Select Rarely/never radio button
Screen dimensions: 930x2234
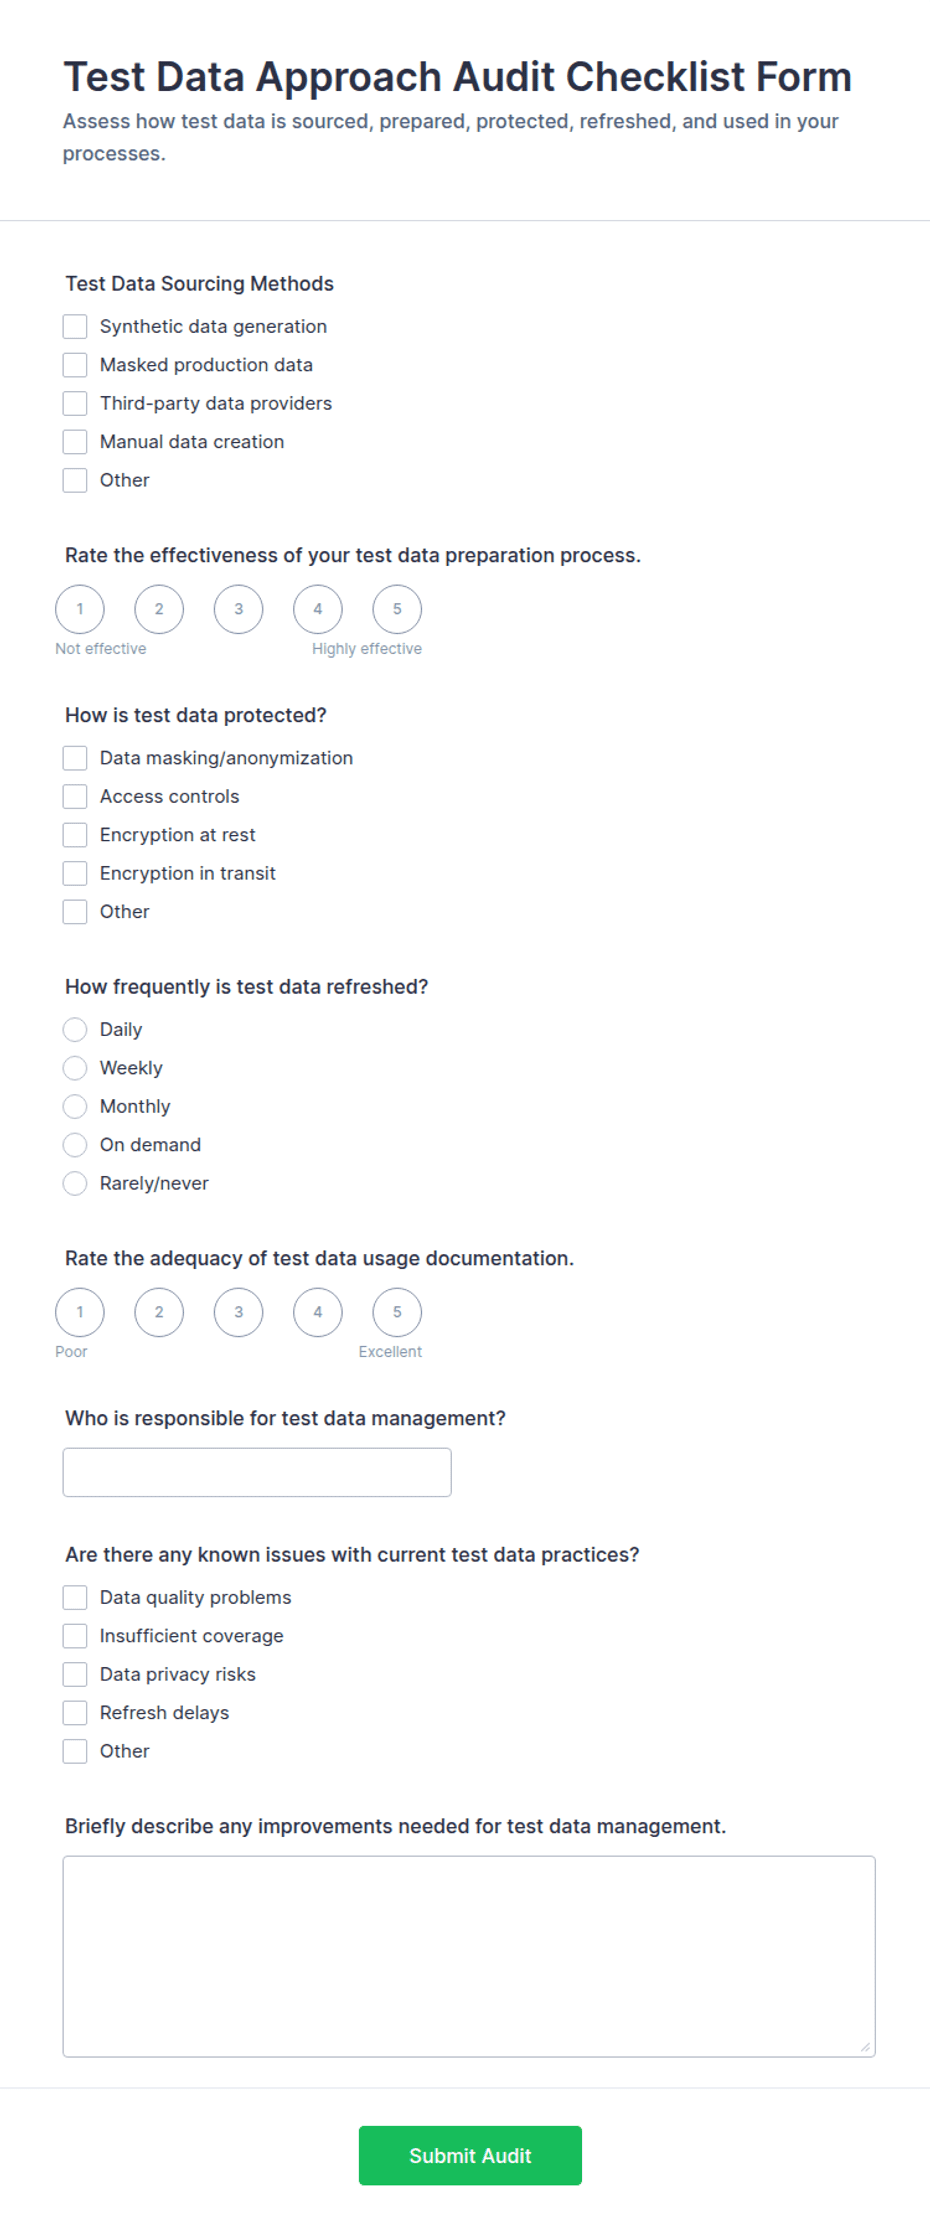coord(75,1183)
